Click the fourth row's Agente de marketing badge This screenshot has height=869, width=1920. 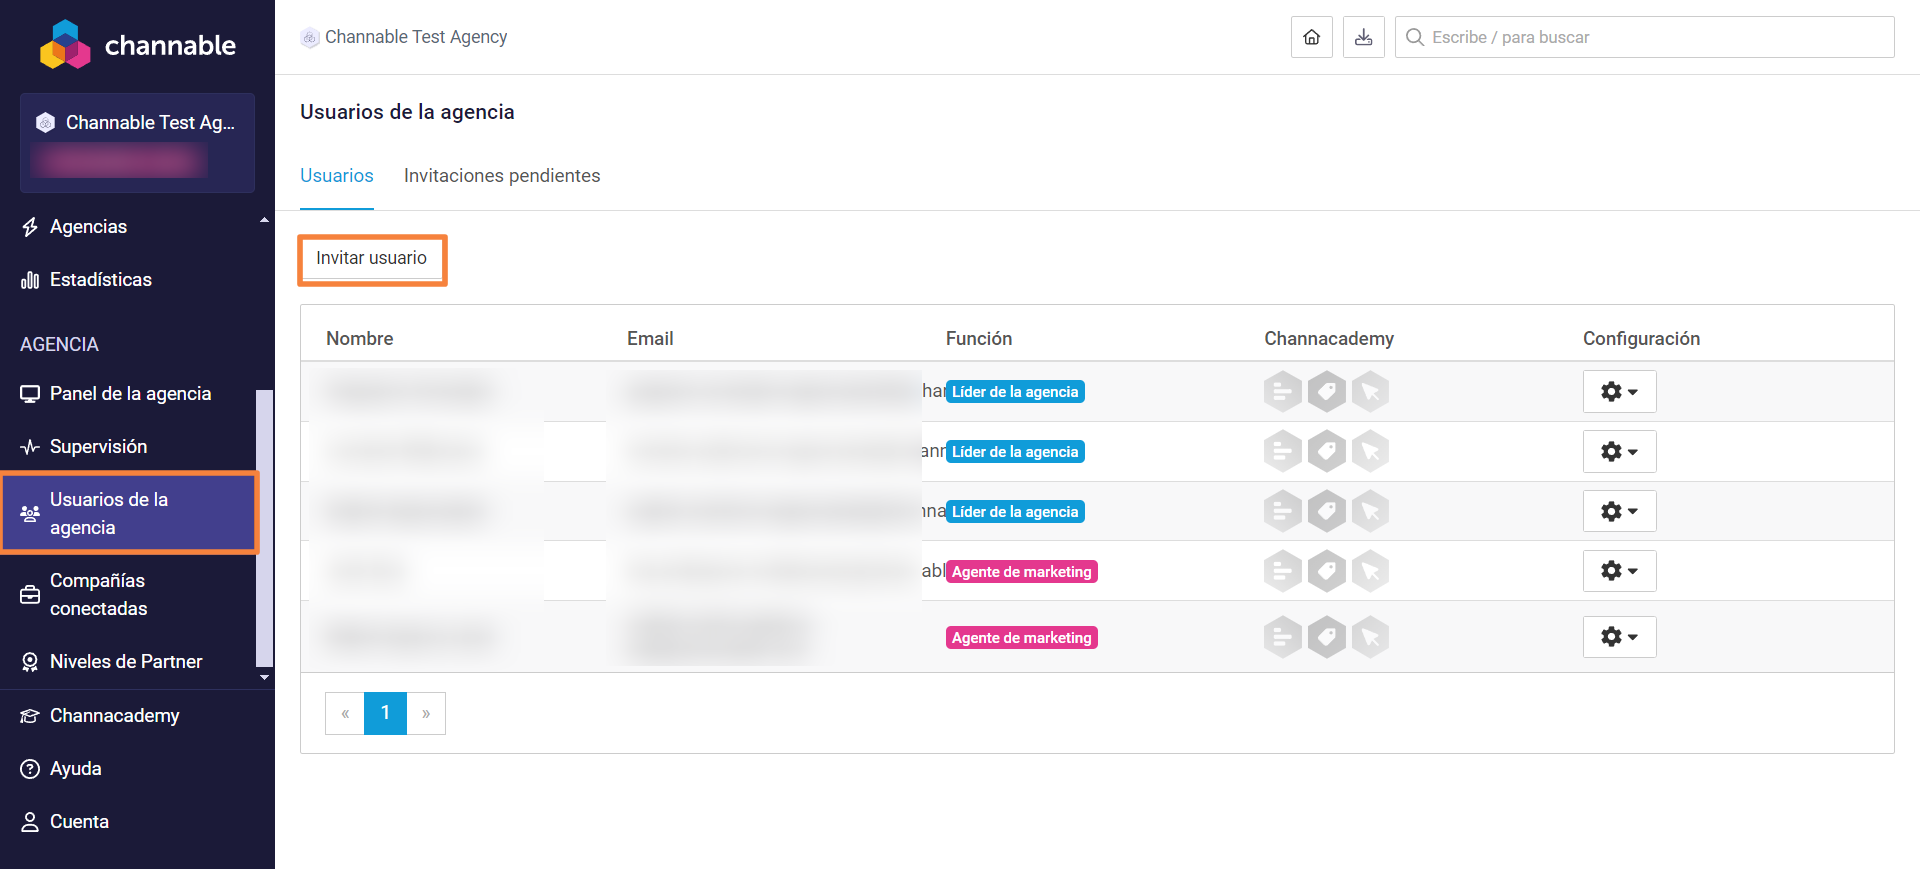pos(1022,572)
